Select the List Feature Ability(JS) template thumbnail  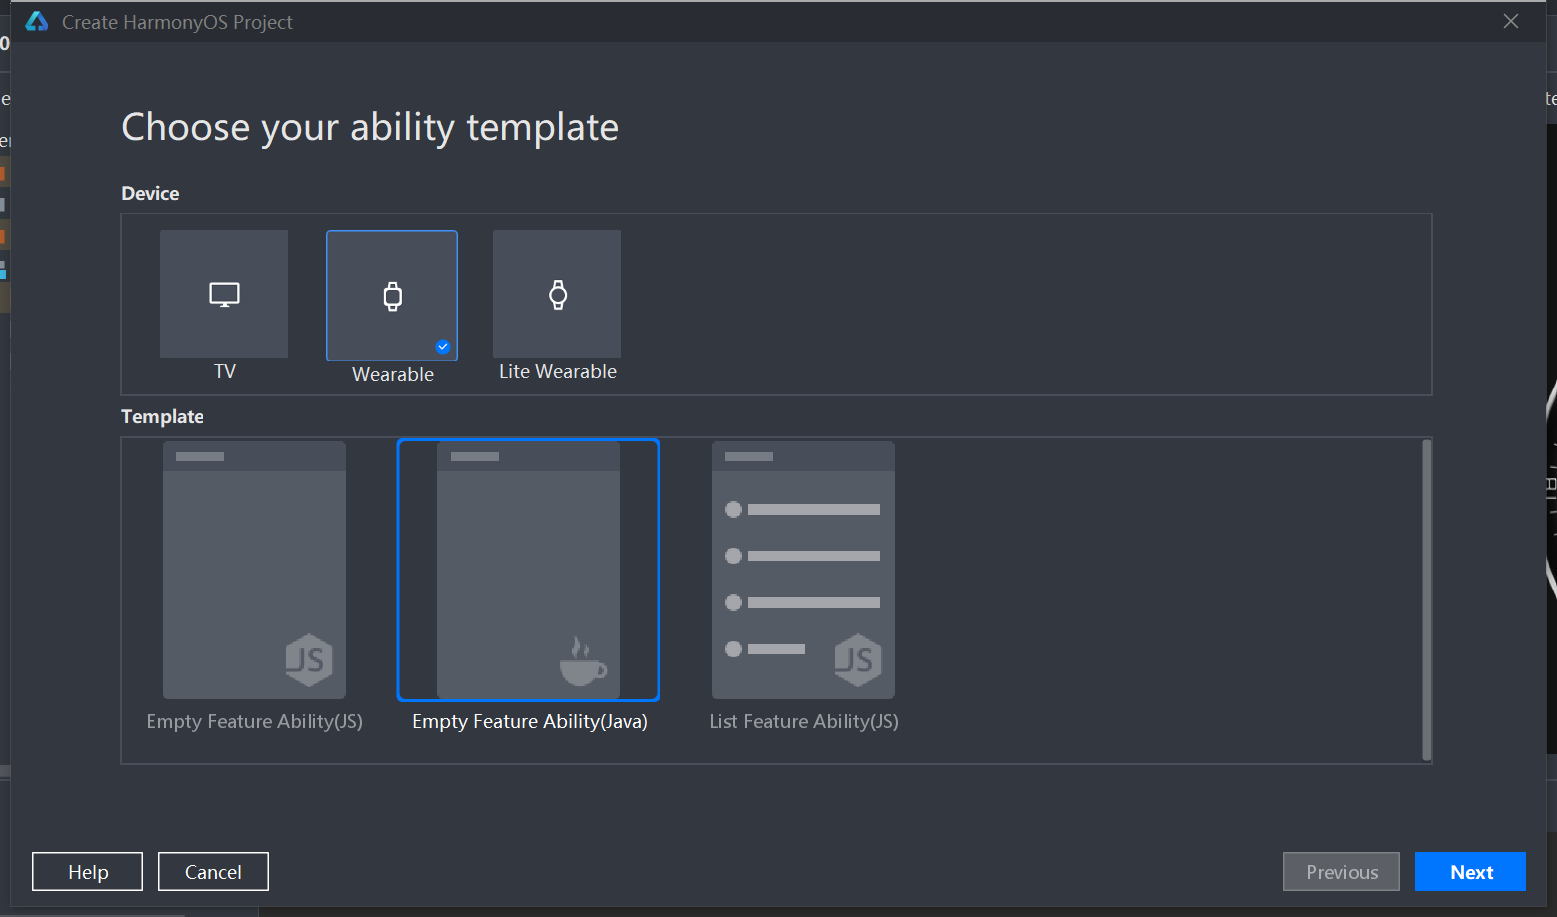coord(803,570)
